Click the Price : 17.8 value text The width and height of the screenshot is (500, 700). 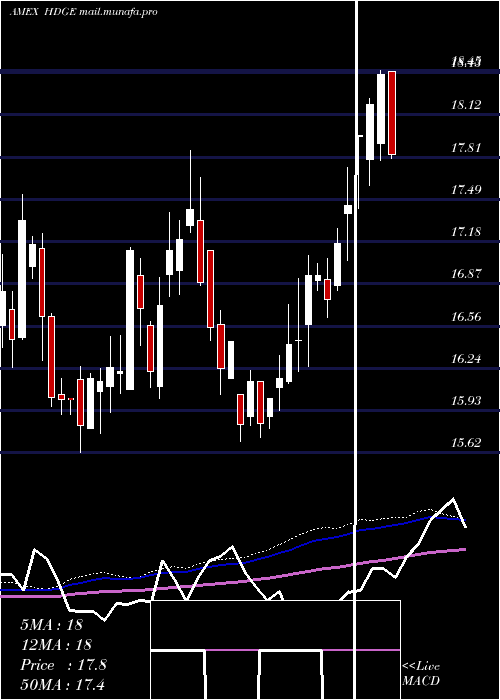coord(63,665)
